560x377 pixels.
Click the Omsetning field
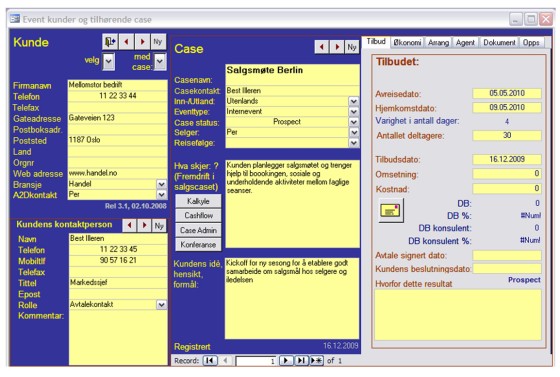point(507,174)
